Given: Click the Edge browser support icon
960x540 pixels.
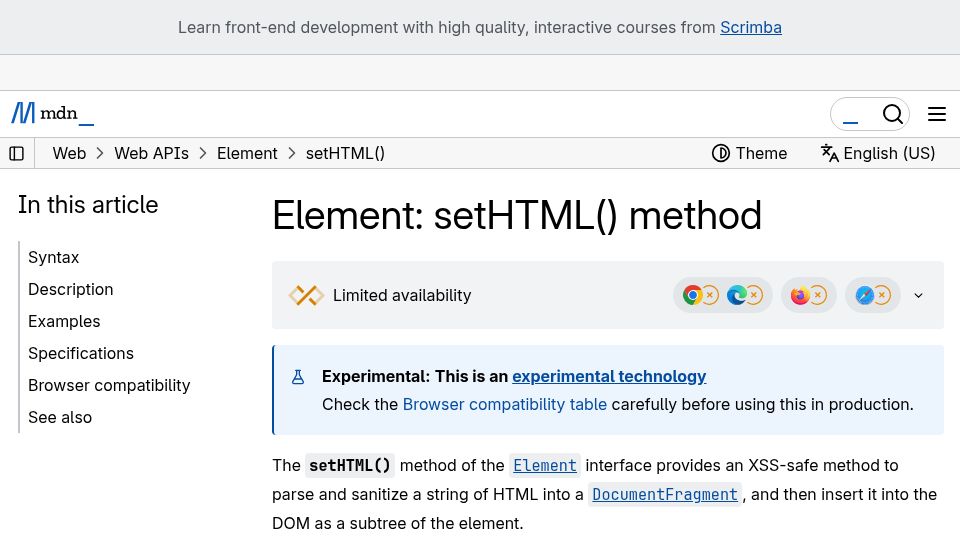Looking at the screenshot, I should 737,296.
